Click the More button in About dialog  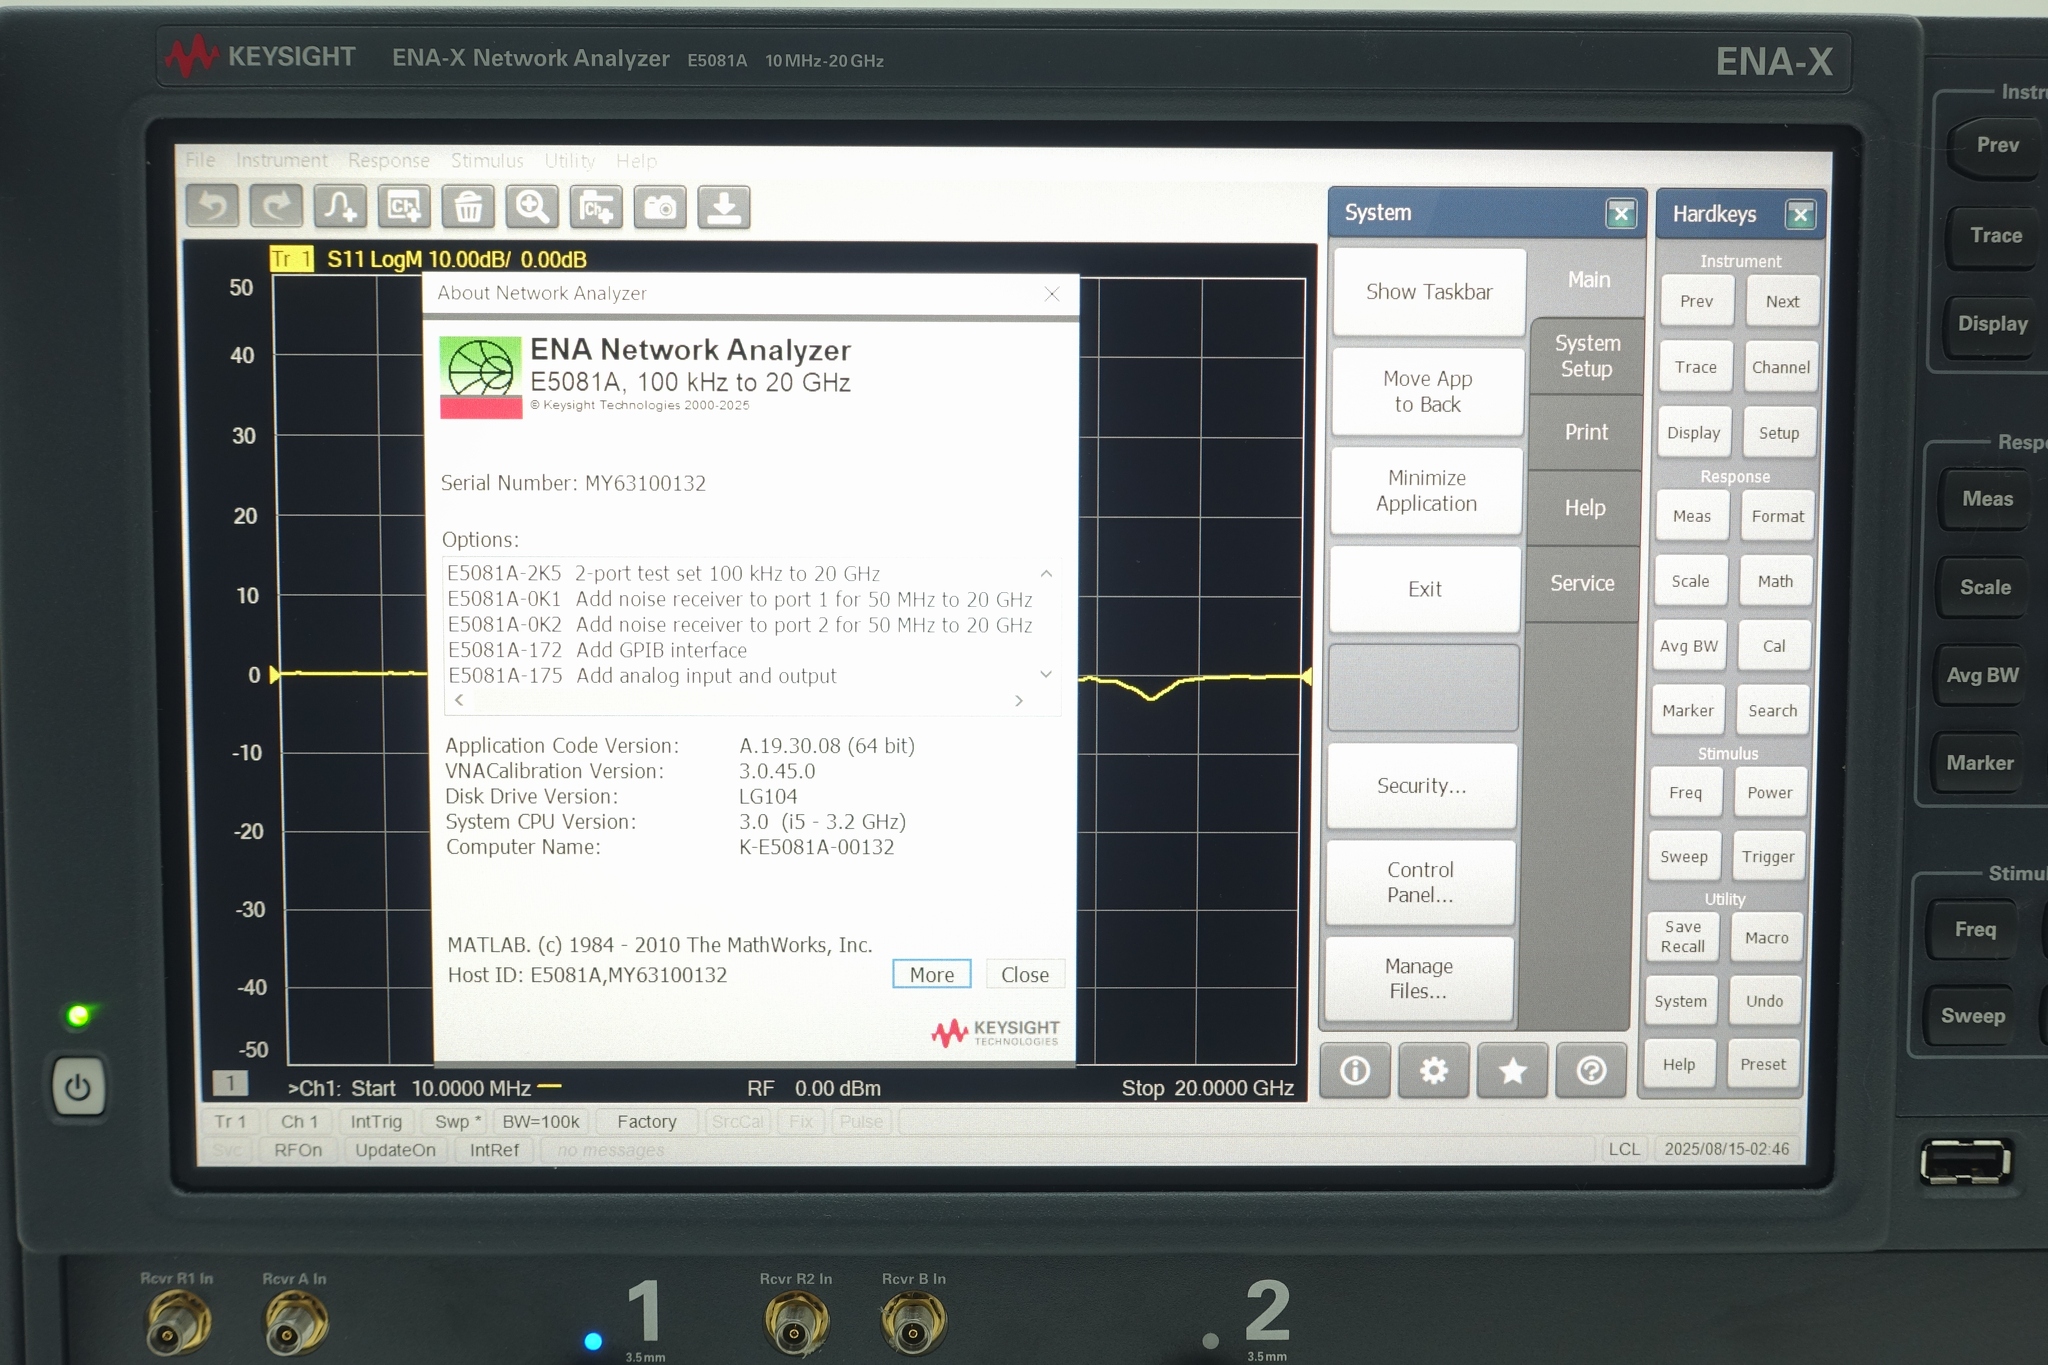pyautogui.click(x=932, y=974)
